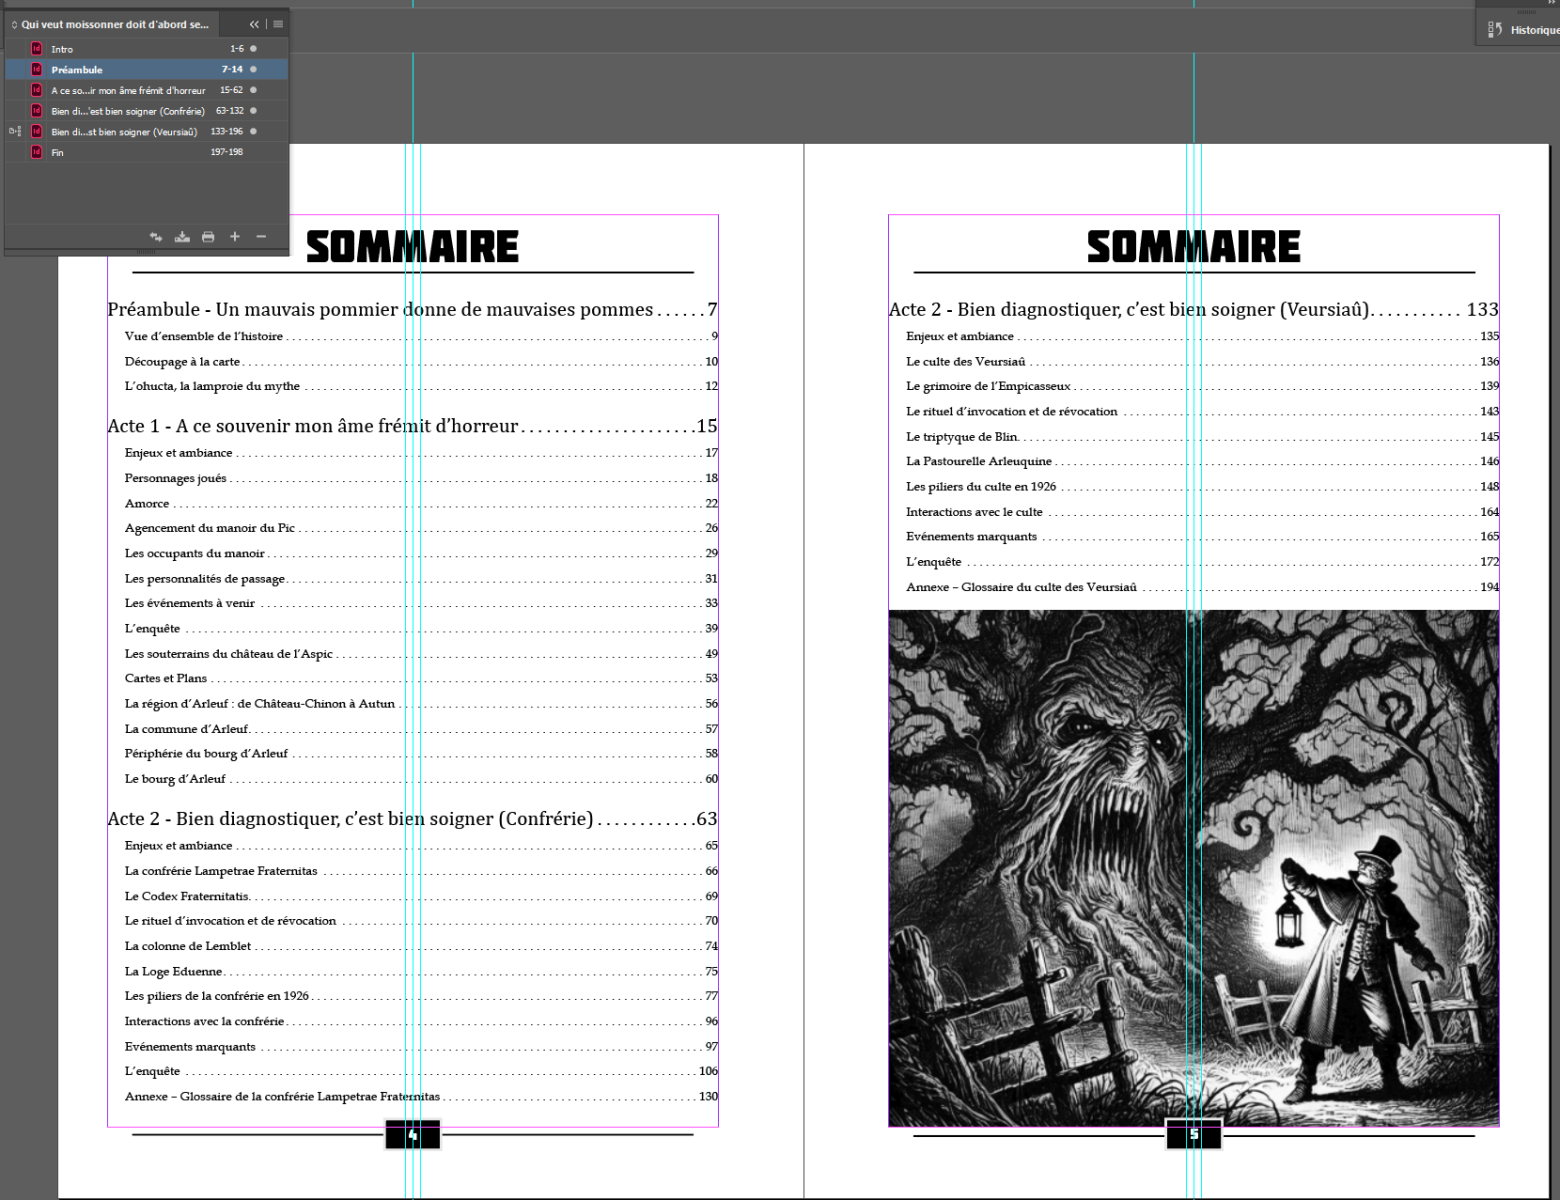Viewport: 1560px width, 1200px height.
Task: Open the Historique panel tab
Action: pyautogui.click(x=1534, y=30)
